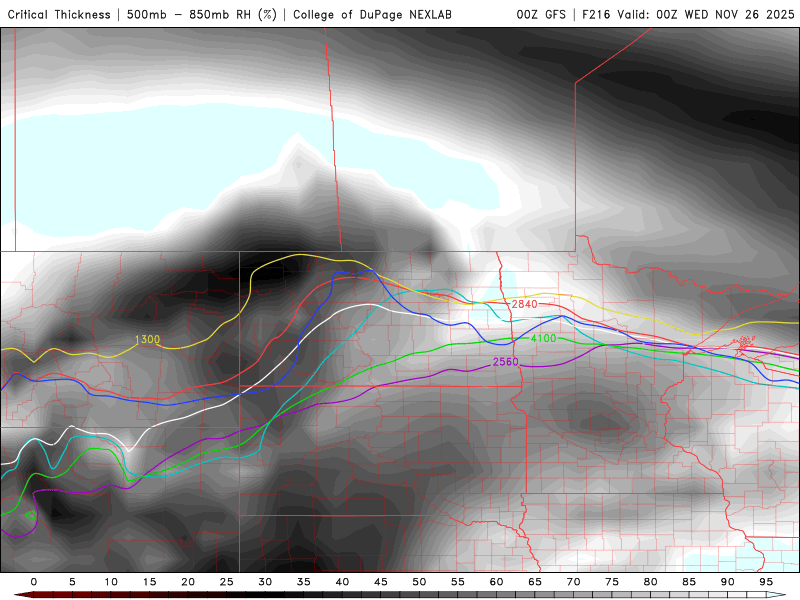Click the 40 value on the color scale
Image resolution: width=800 pixels, height=600 pixels.
point(342,582)
